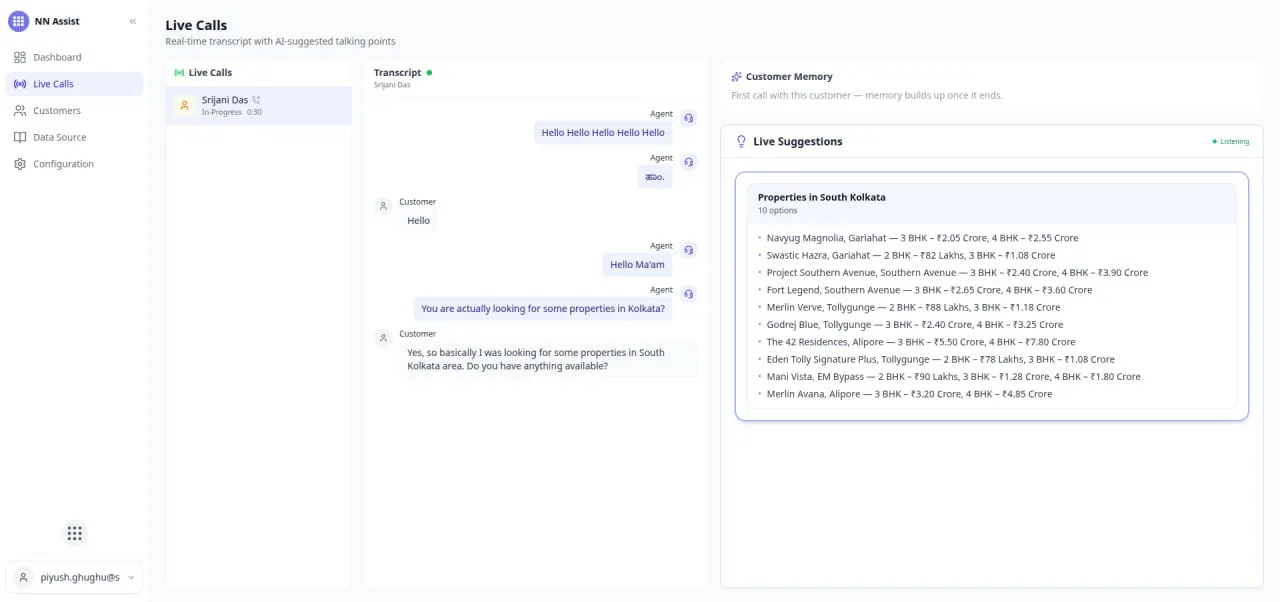
Task: Click the Configuration gear icon
Action: (x=20, y=164)
